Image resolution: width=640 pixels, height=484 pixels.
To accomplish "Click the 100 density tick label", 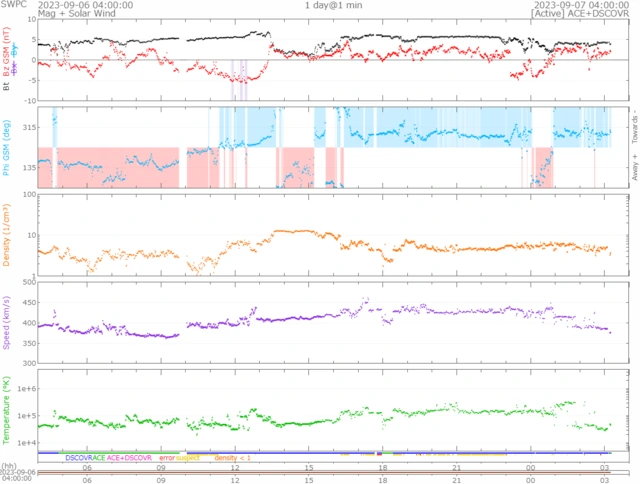I will (29, 195).
